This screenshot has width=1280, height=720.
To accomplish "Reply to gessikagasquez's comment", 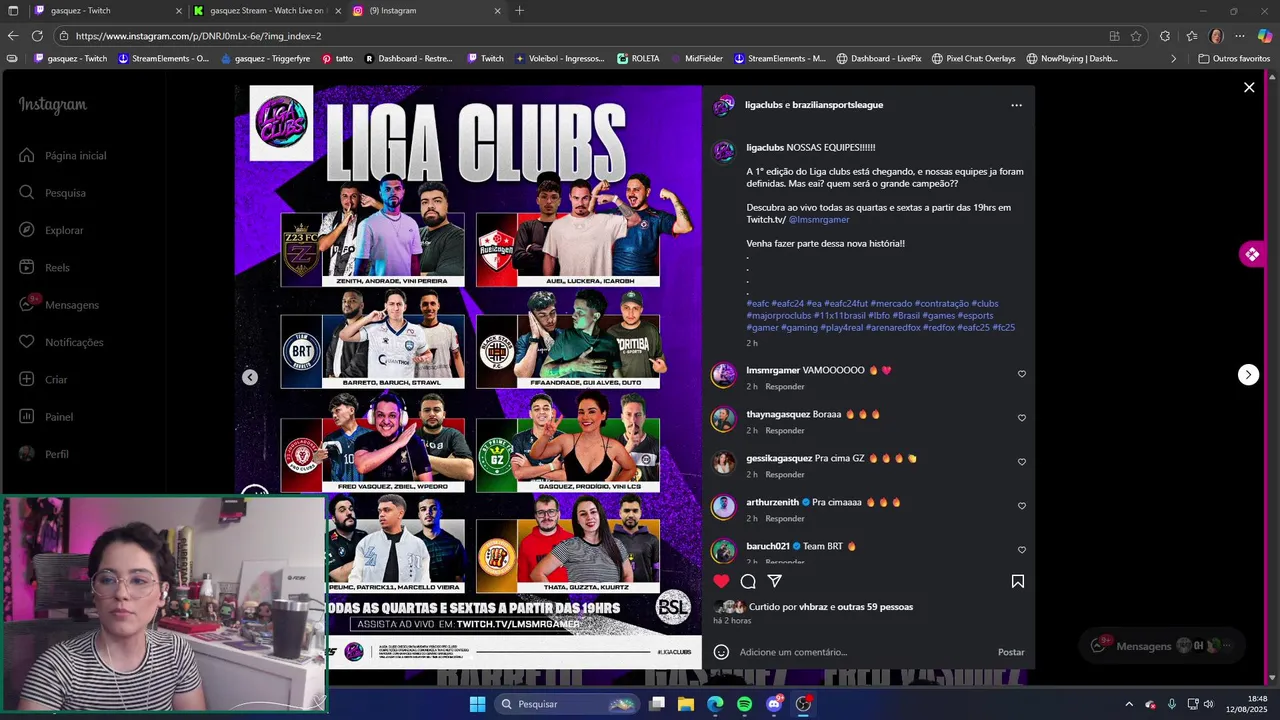I will pyautogui.click(x=785, y=474).
